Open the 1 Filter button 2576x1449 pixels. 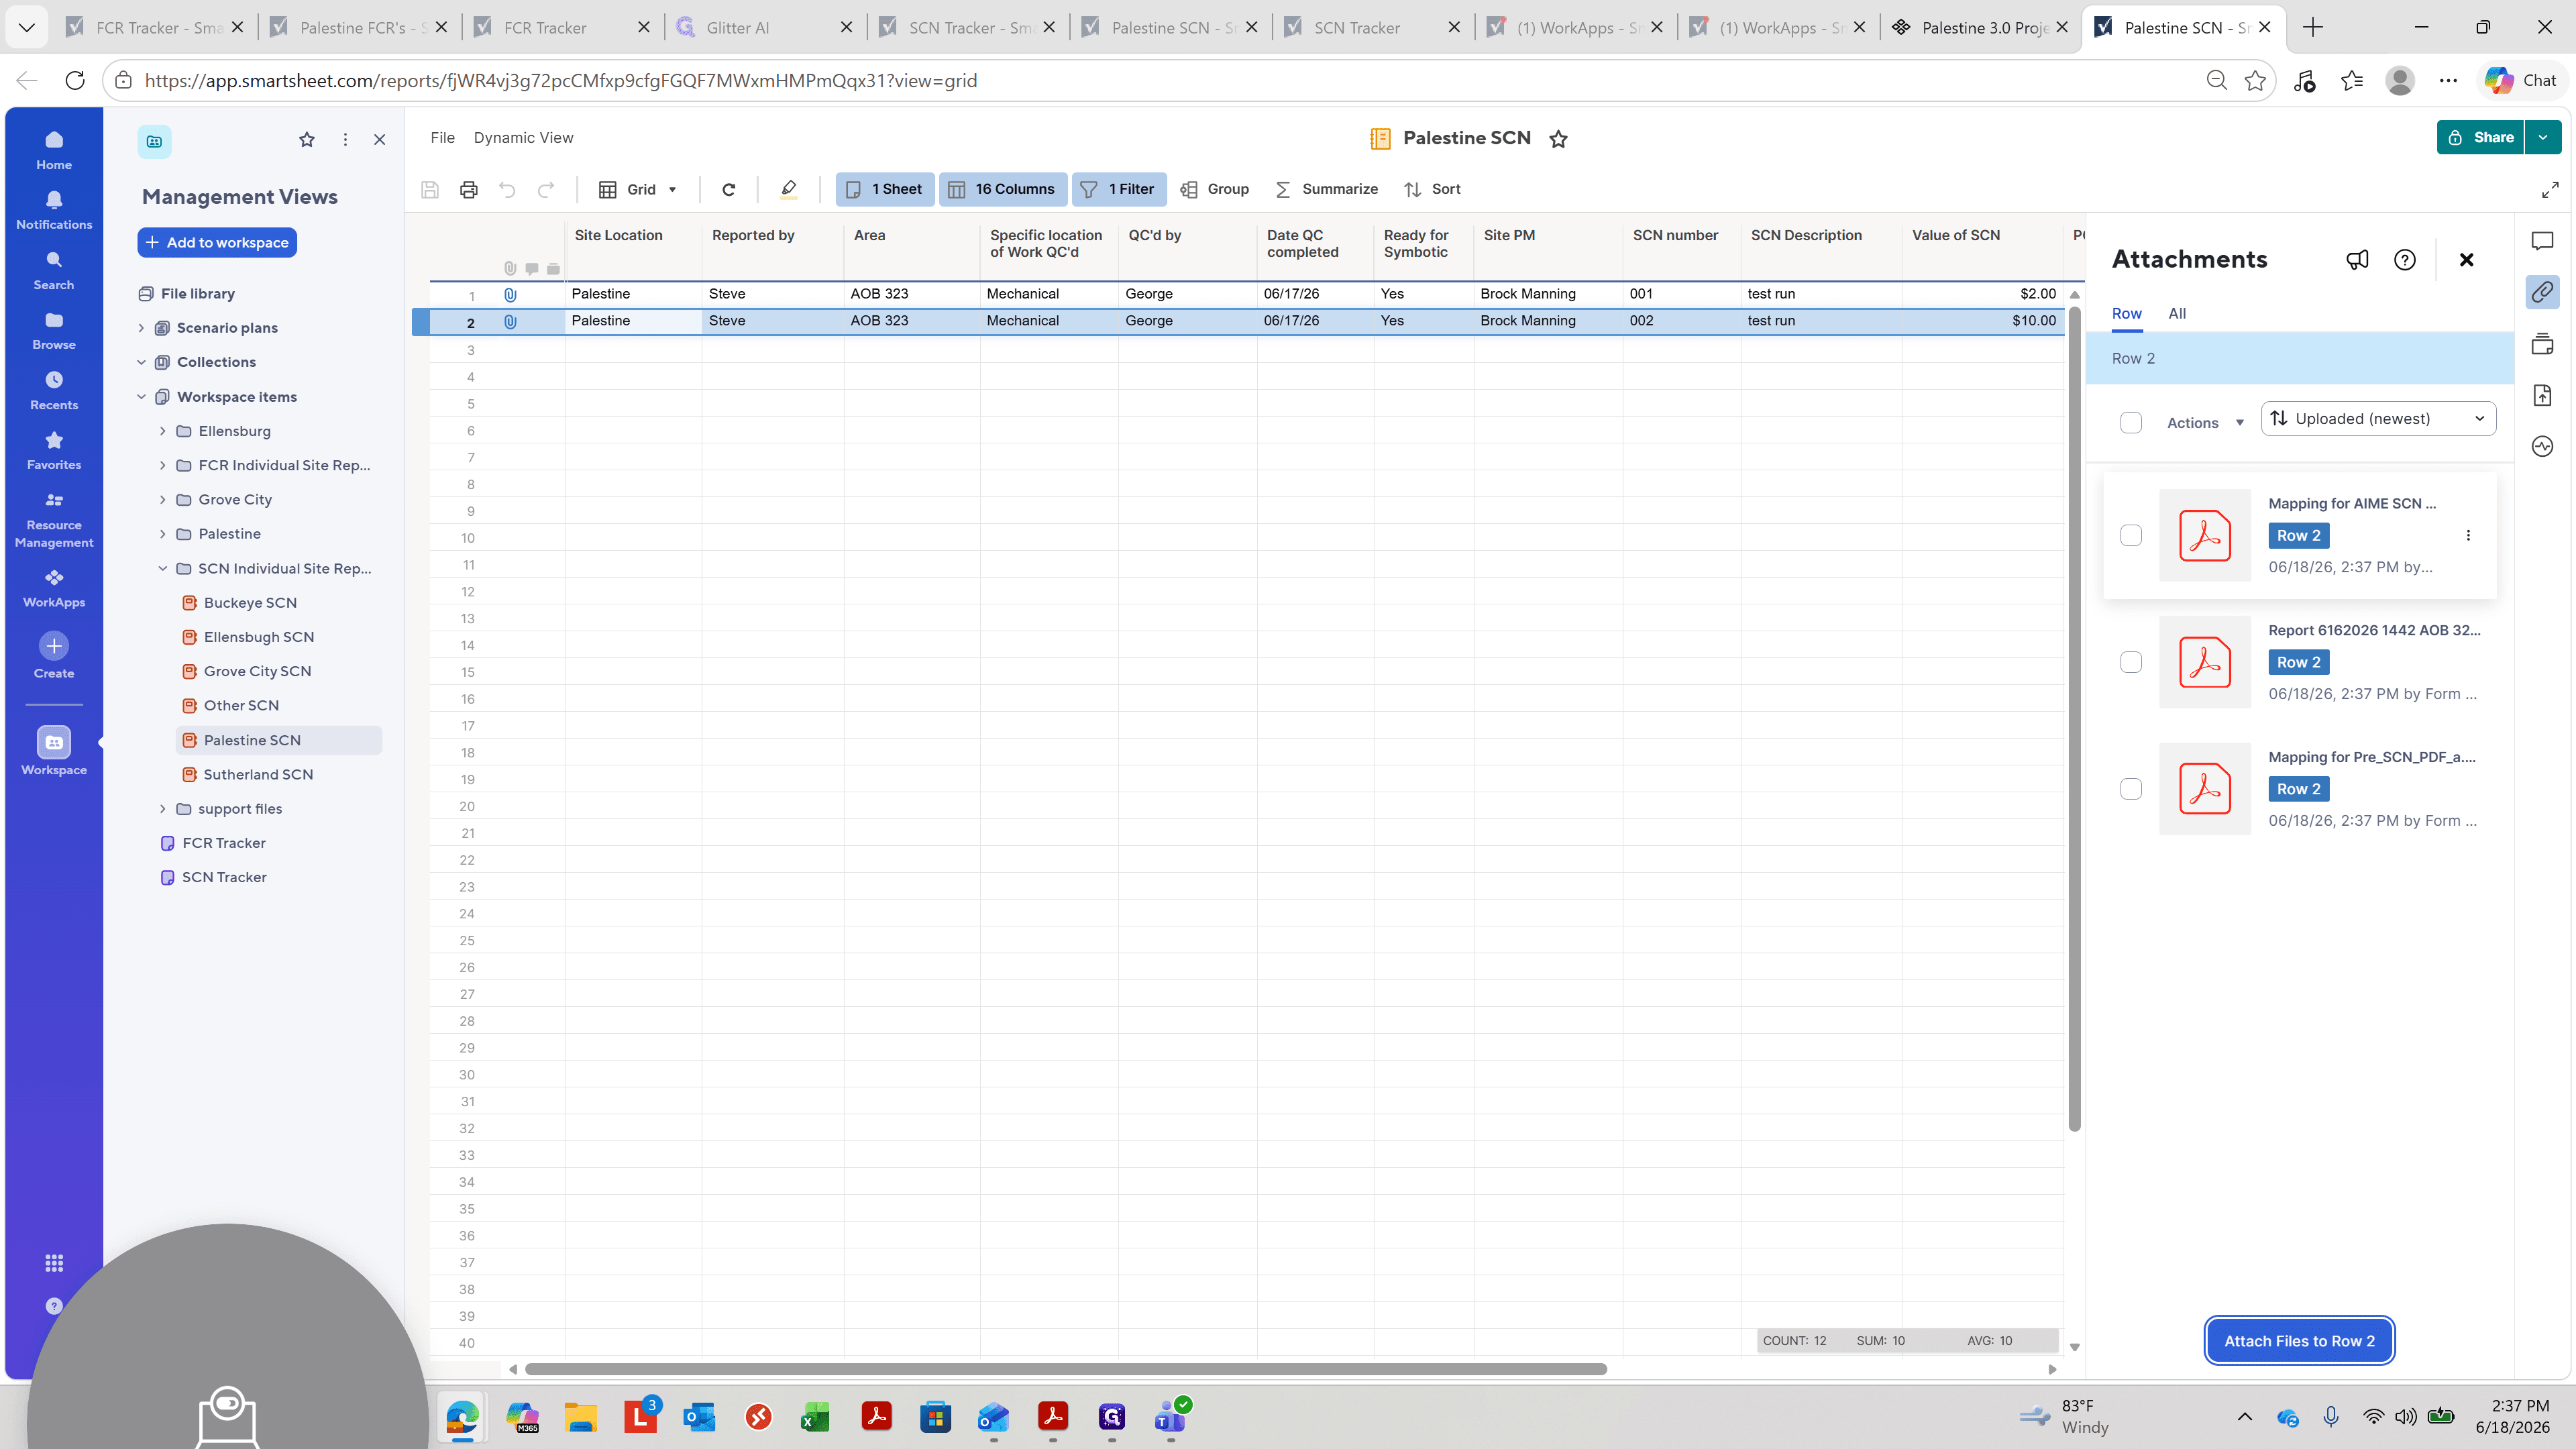click(1118, 189)
